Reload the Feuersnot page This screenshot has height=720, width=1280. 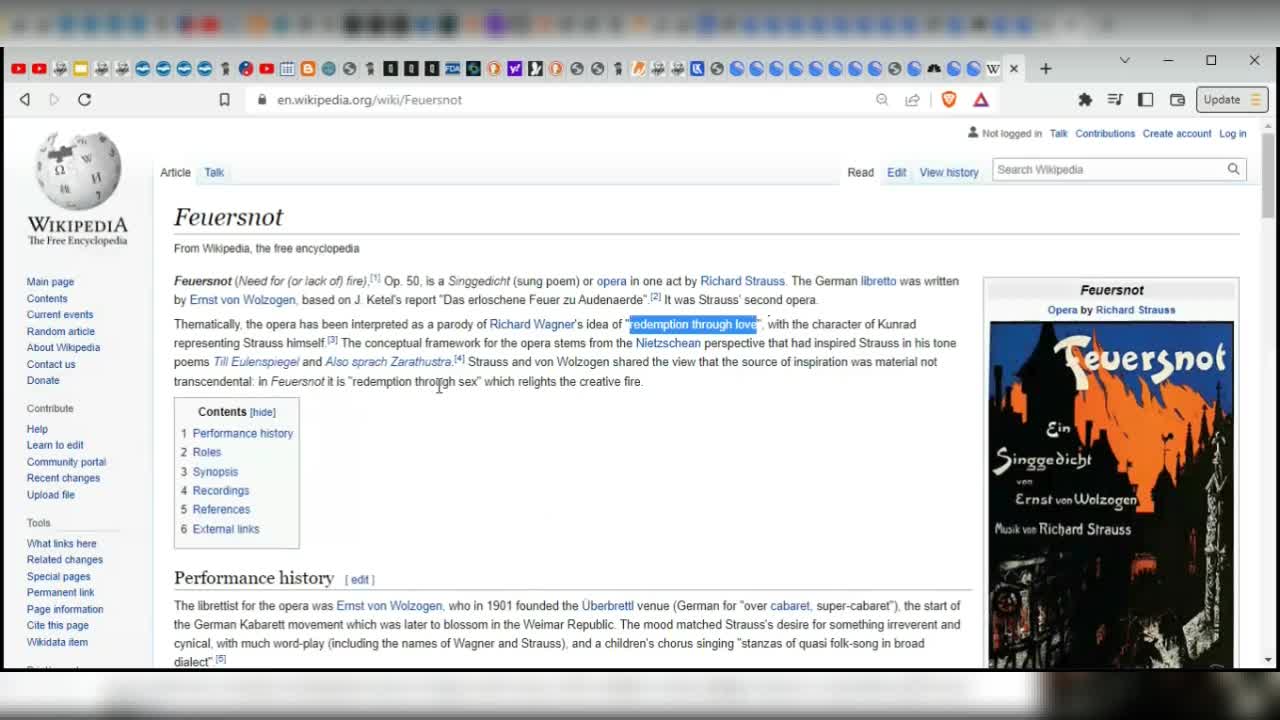coord(84,100)
